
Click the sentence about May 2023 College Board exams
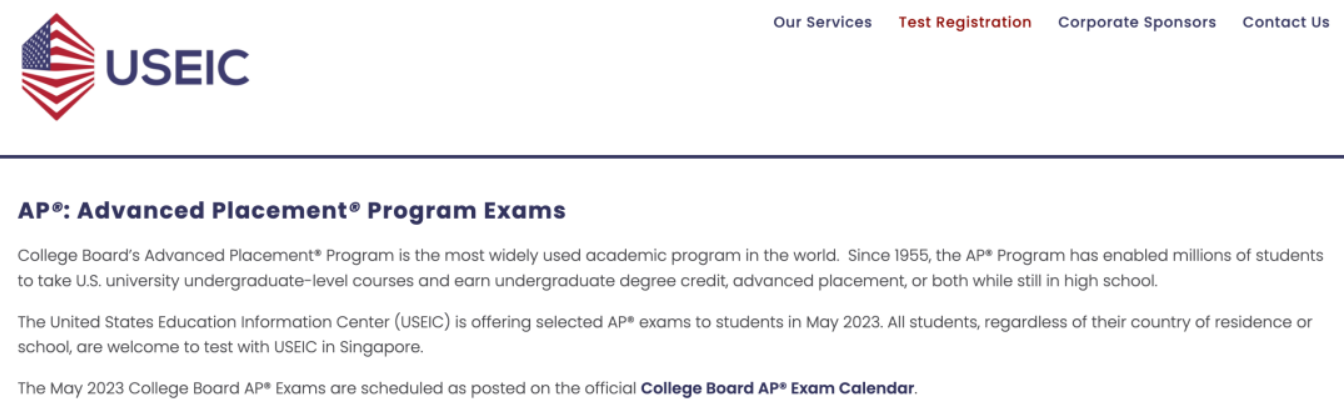point(467,388)
